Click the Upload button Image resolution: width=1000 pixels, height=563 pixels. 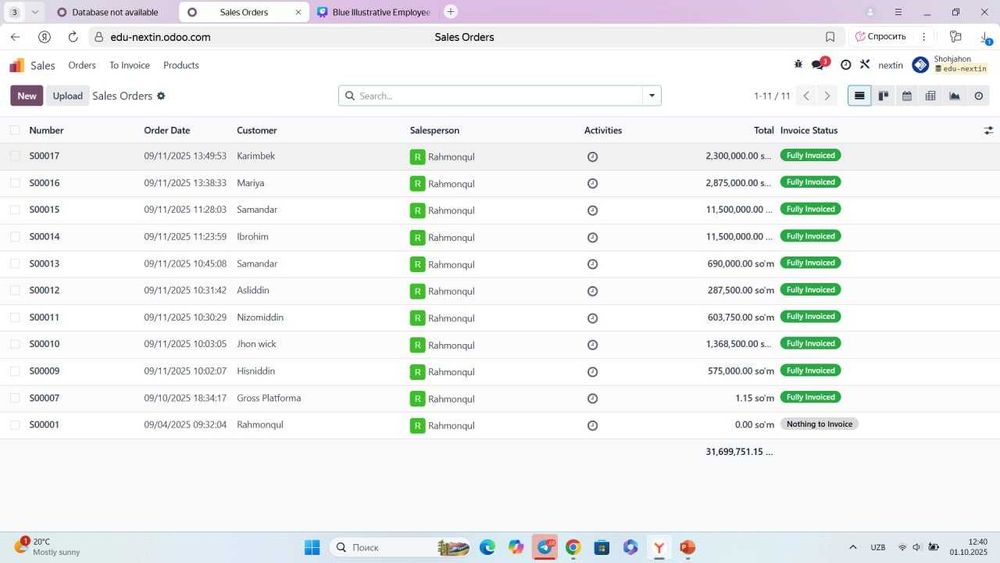coord(68,96)
